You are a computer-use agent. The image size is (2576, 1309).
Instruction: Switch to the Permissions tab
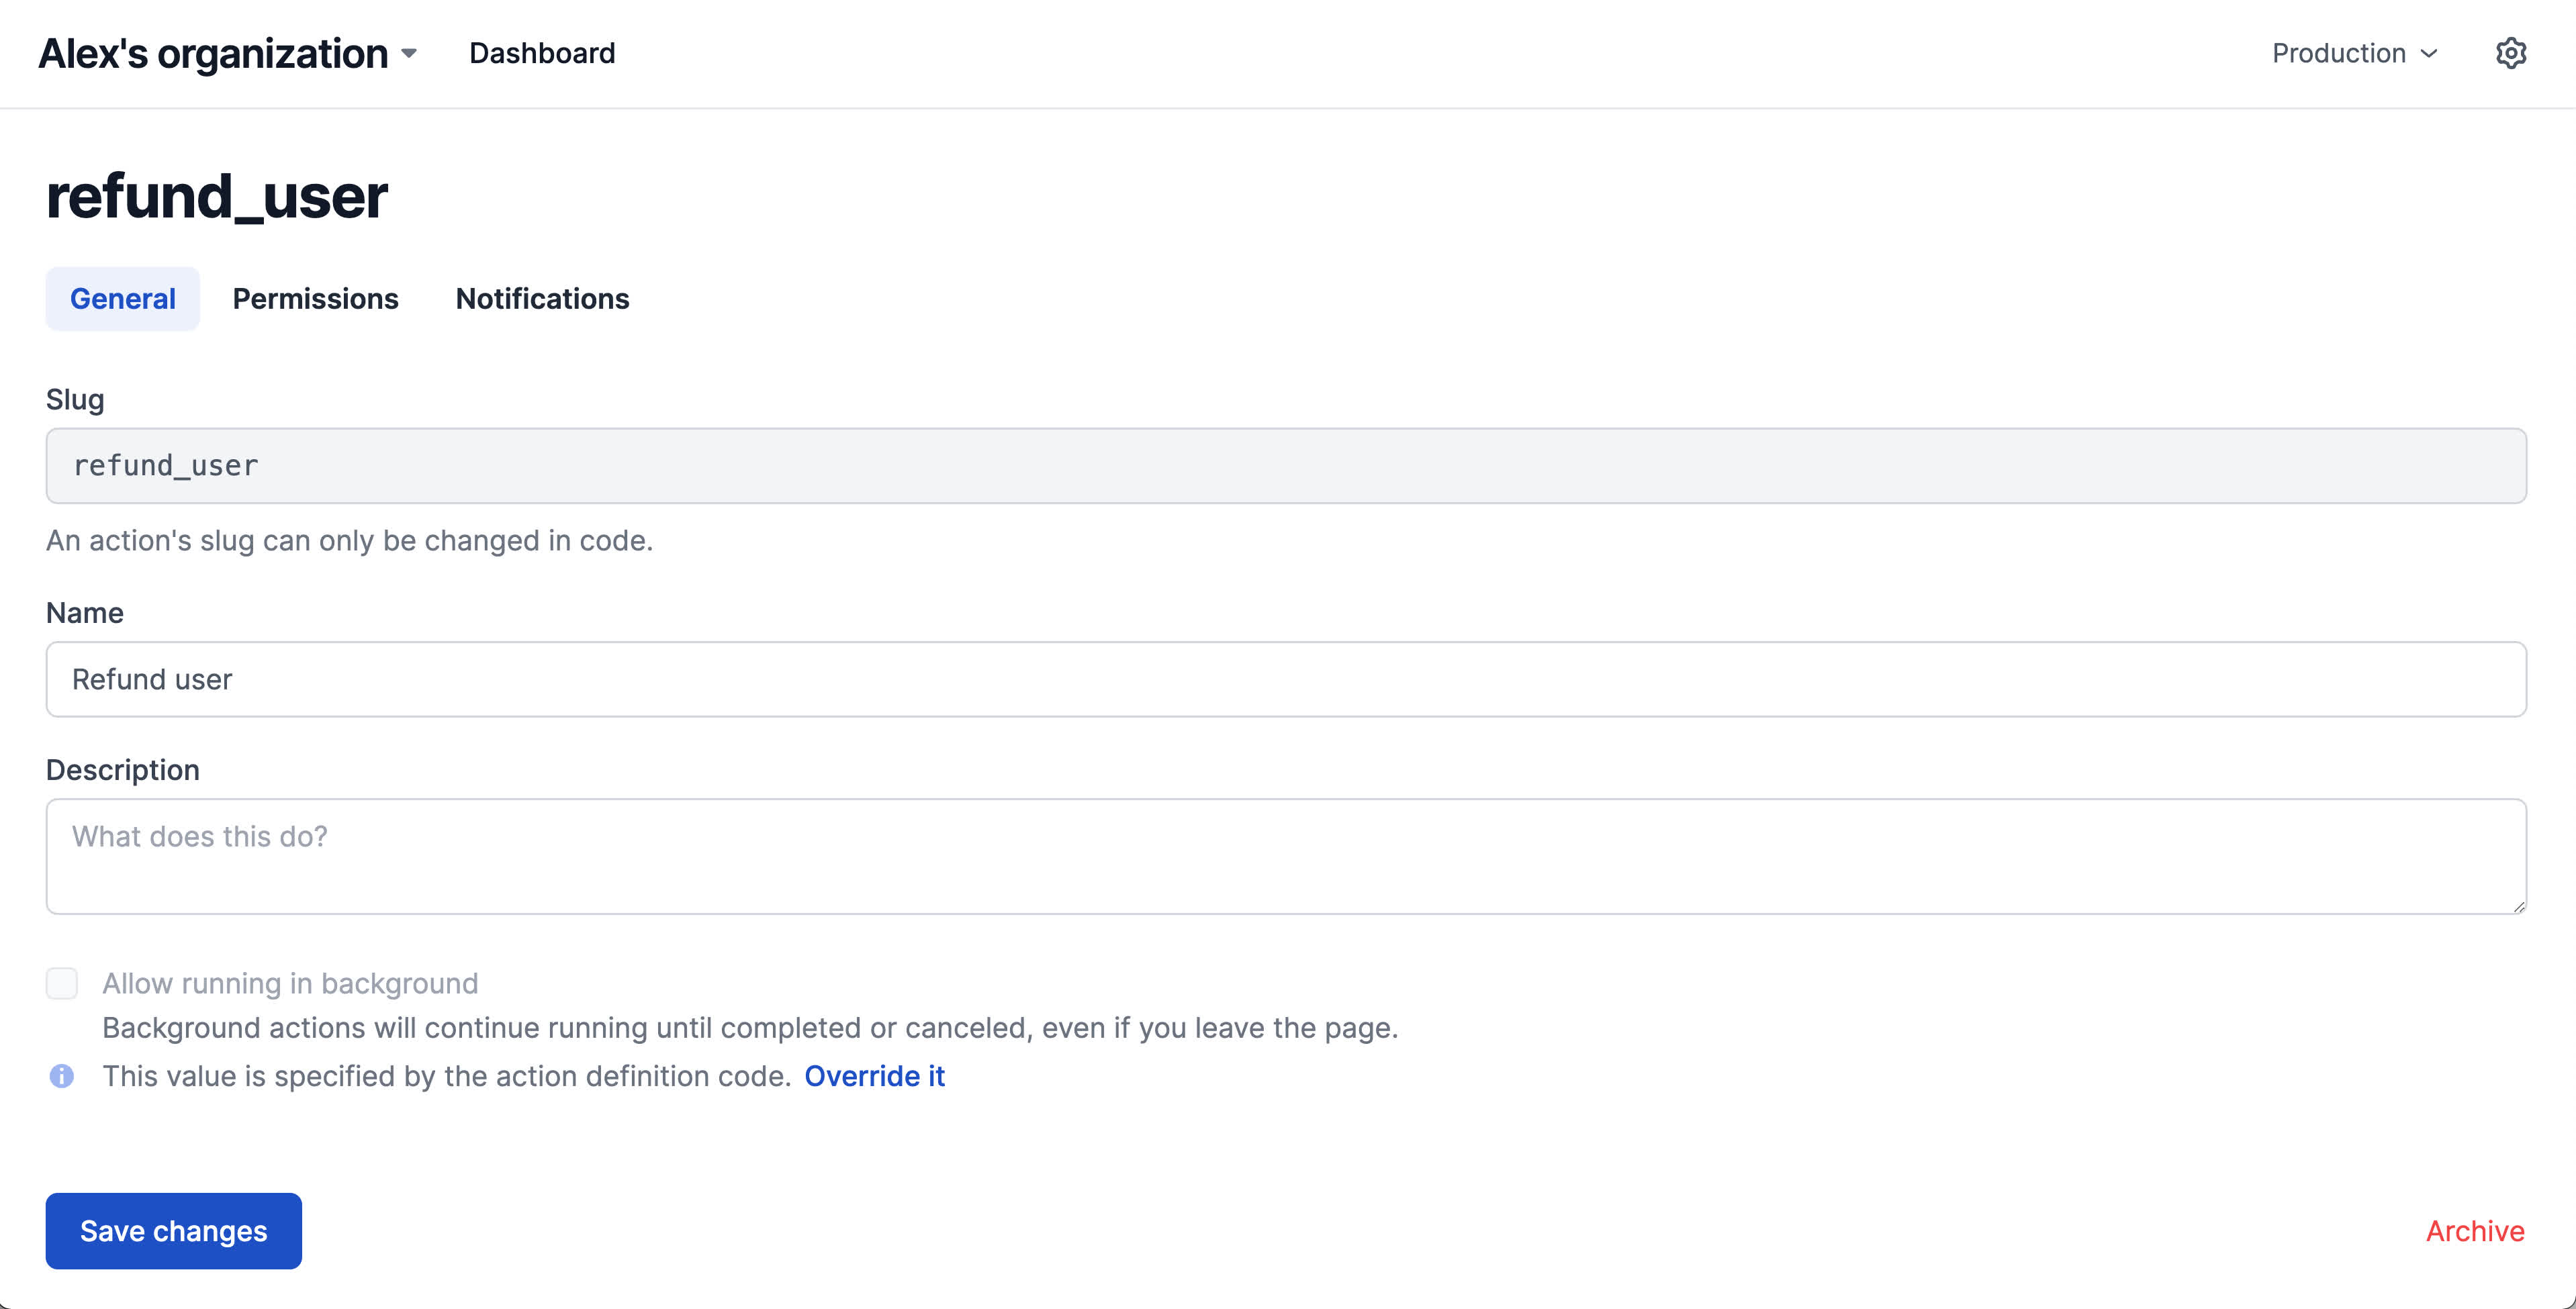(315, 299)
